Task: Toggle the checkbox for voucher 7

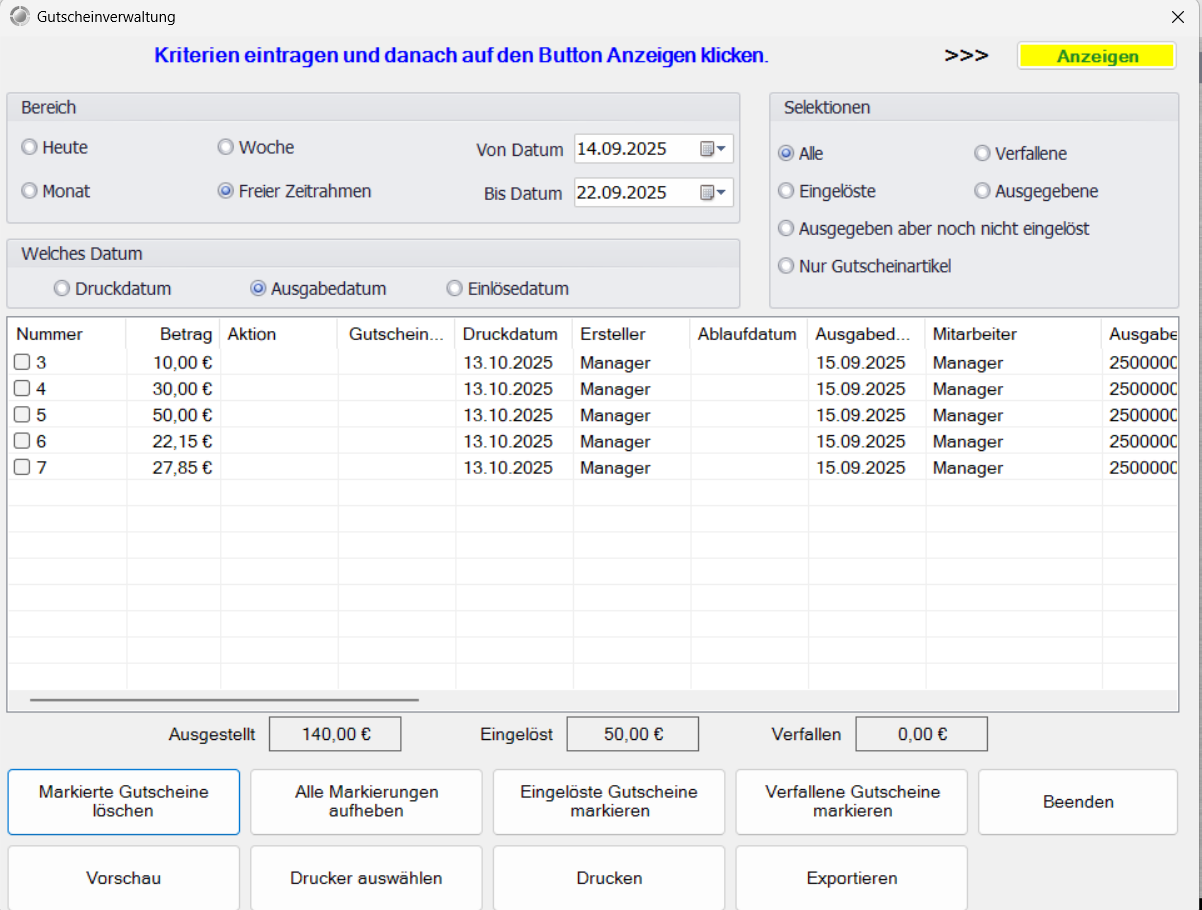Action: pyautogui.click(x=22, y=466)
